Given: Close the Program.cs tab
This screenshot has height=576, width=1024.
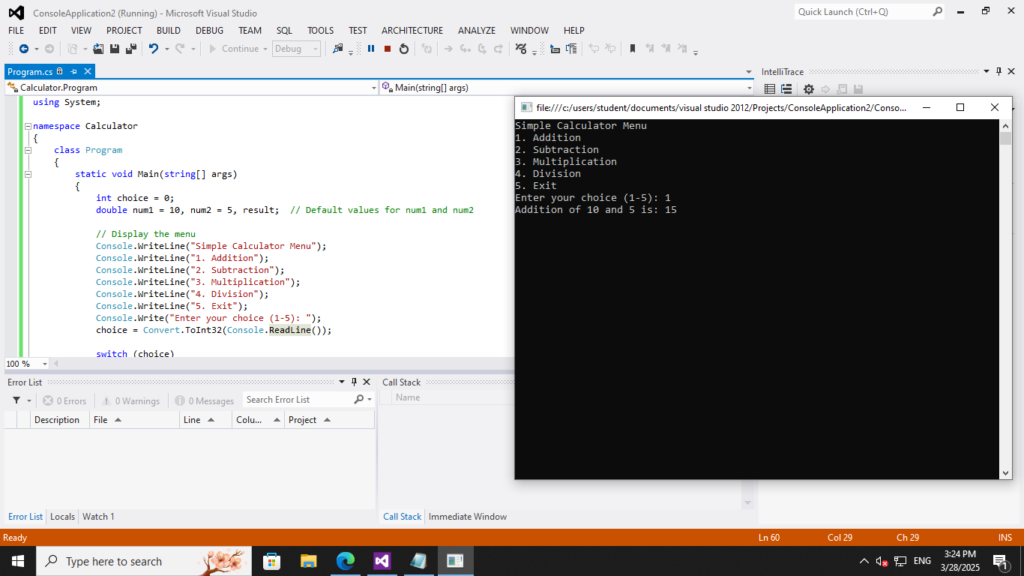Looking at the screenshot, I should (88, 71).
